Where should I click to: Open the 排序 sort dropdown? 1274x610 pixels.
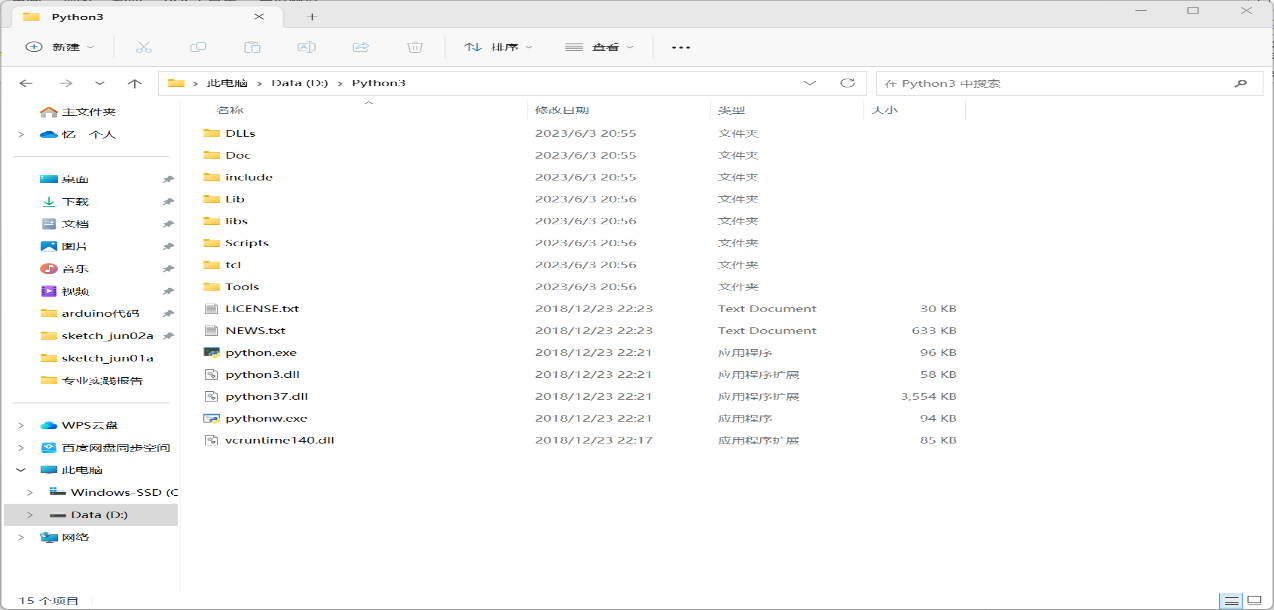(499, 47)
